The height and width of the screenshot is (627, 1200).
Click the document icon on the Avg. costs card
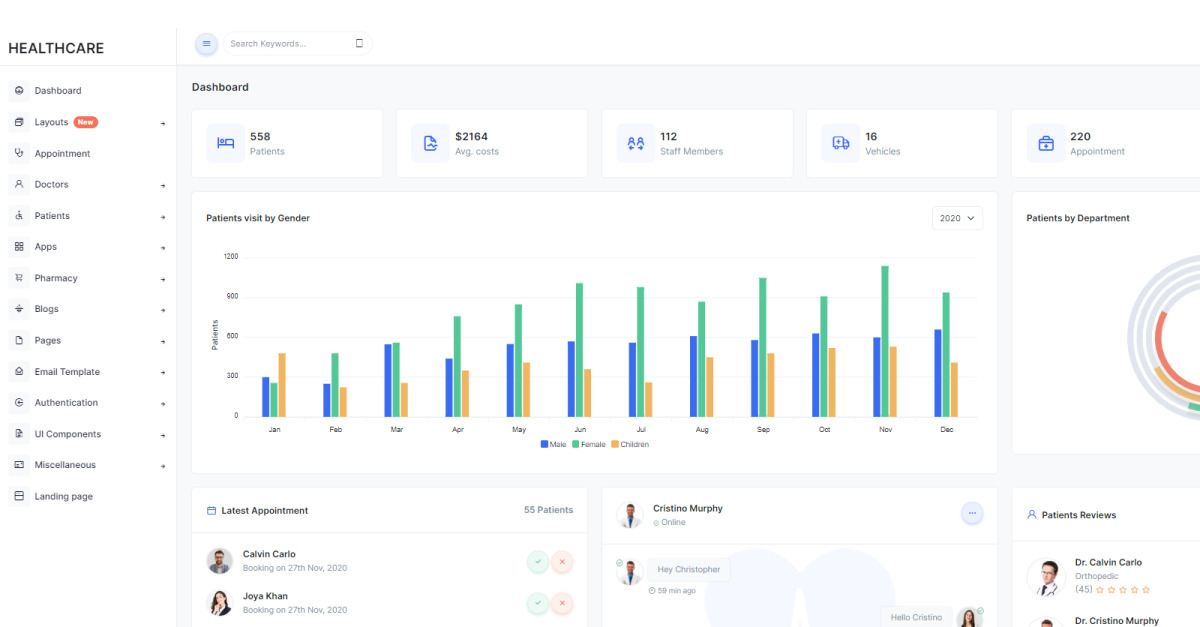tap(429, 143)
